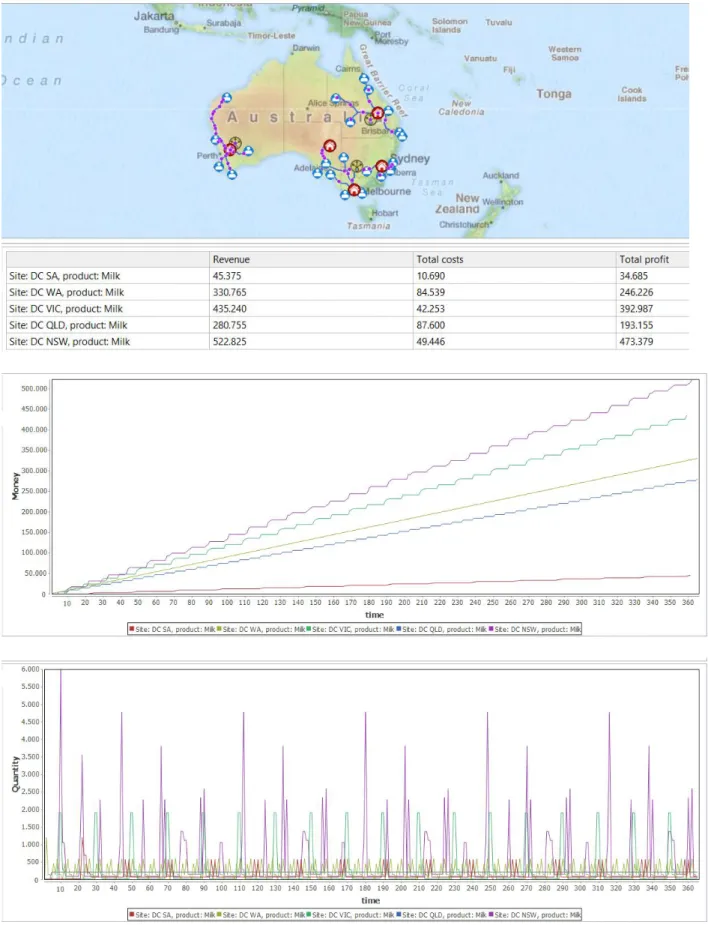Click the 'Tonga' label on the map
Viewport: 708px width, 925px height.
[x=553, y=94]
